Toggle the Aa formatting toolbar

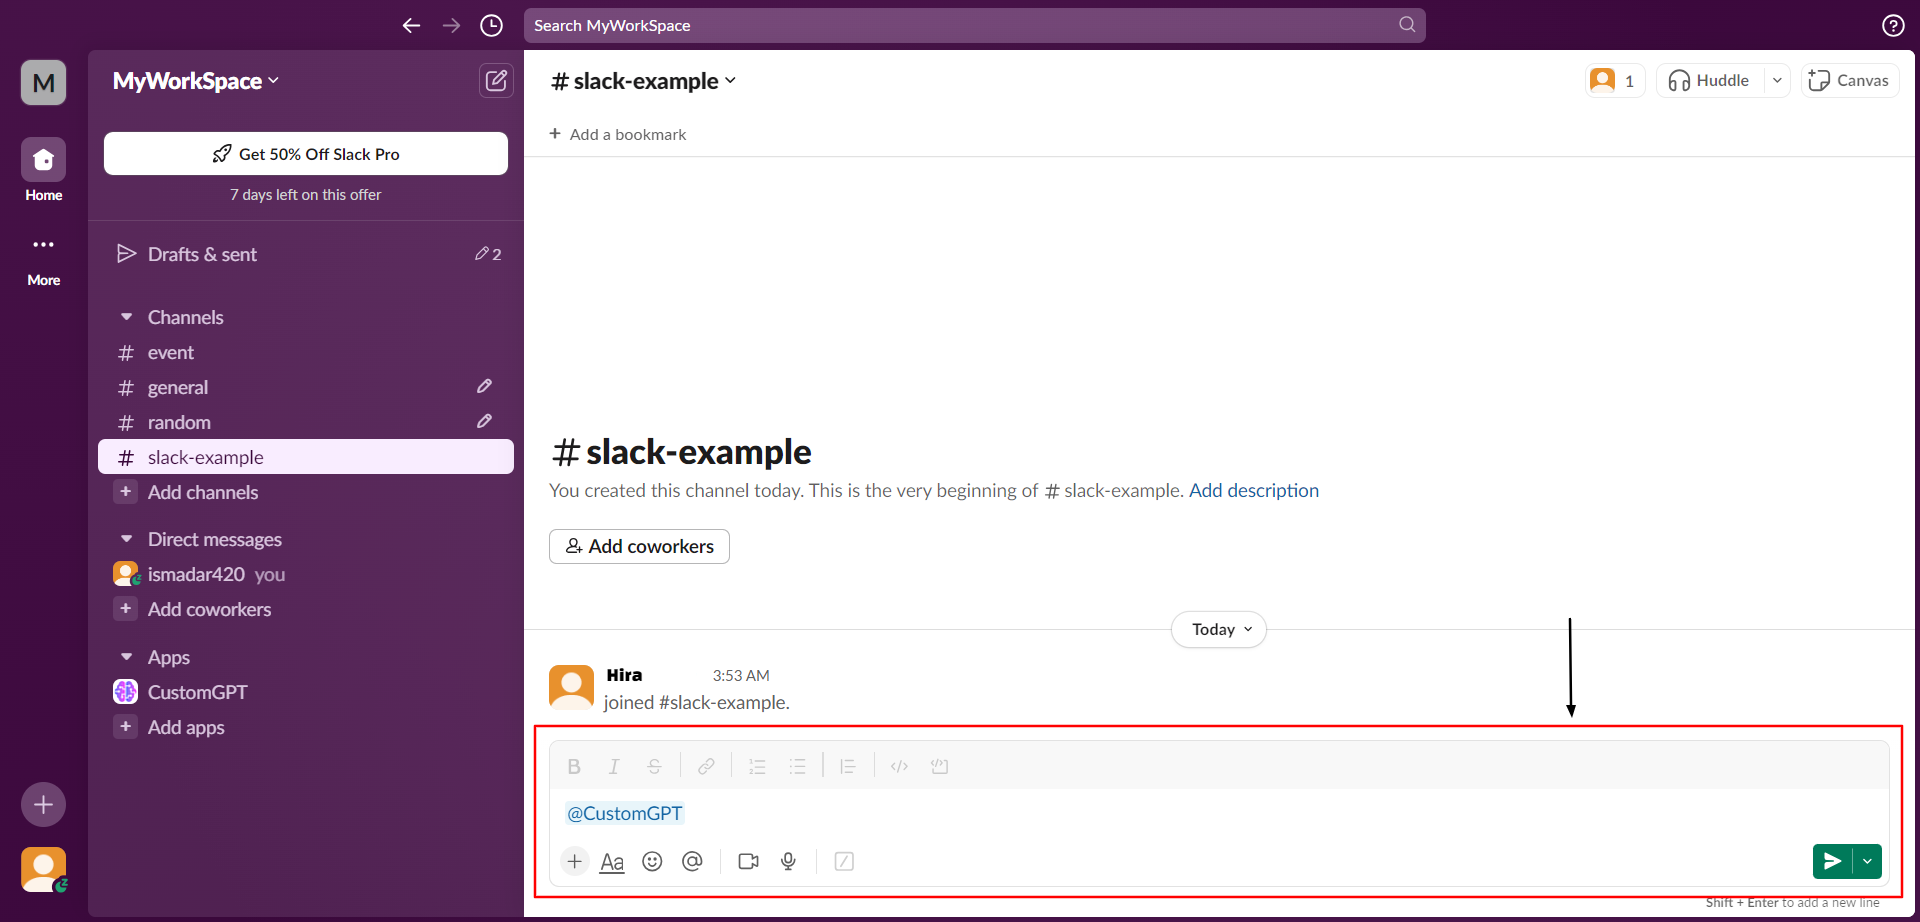[x=612, y=861]
